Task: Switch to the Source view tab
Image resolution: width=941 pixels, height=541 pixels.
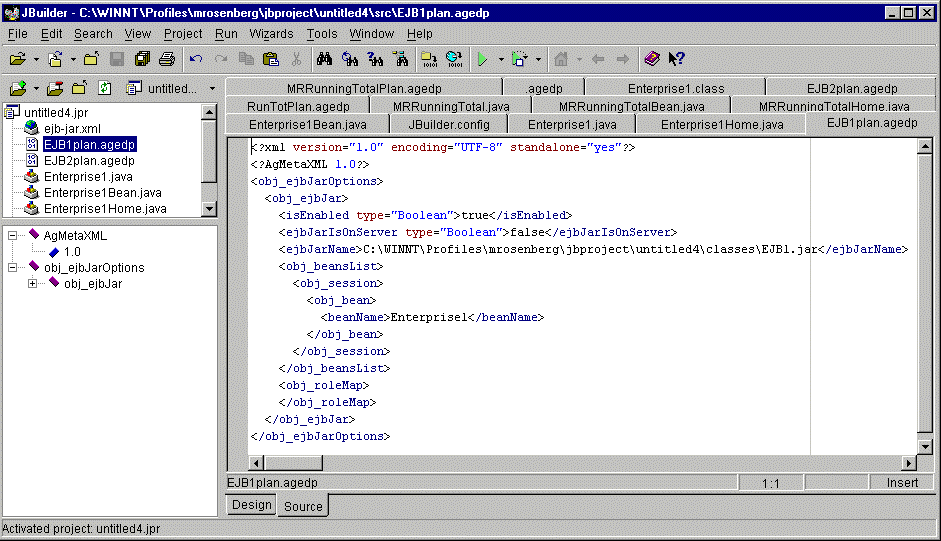Action: click(x=303, y=506)
